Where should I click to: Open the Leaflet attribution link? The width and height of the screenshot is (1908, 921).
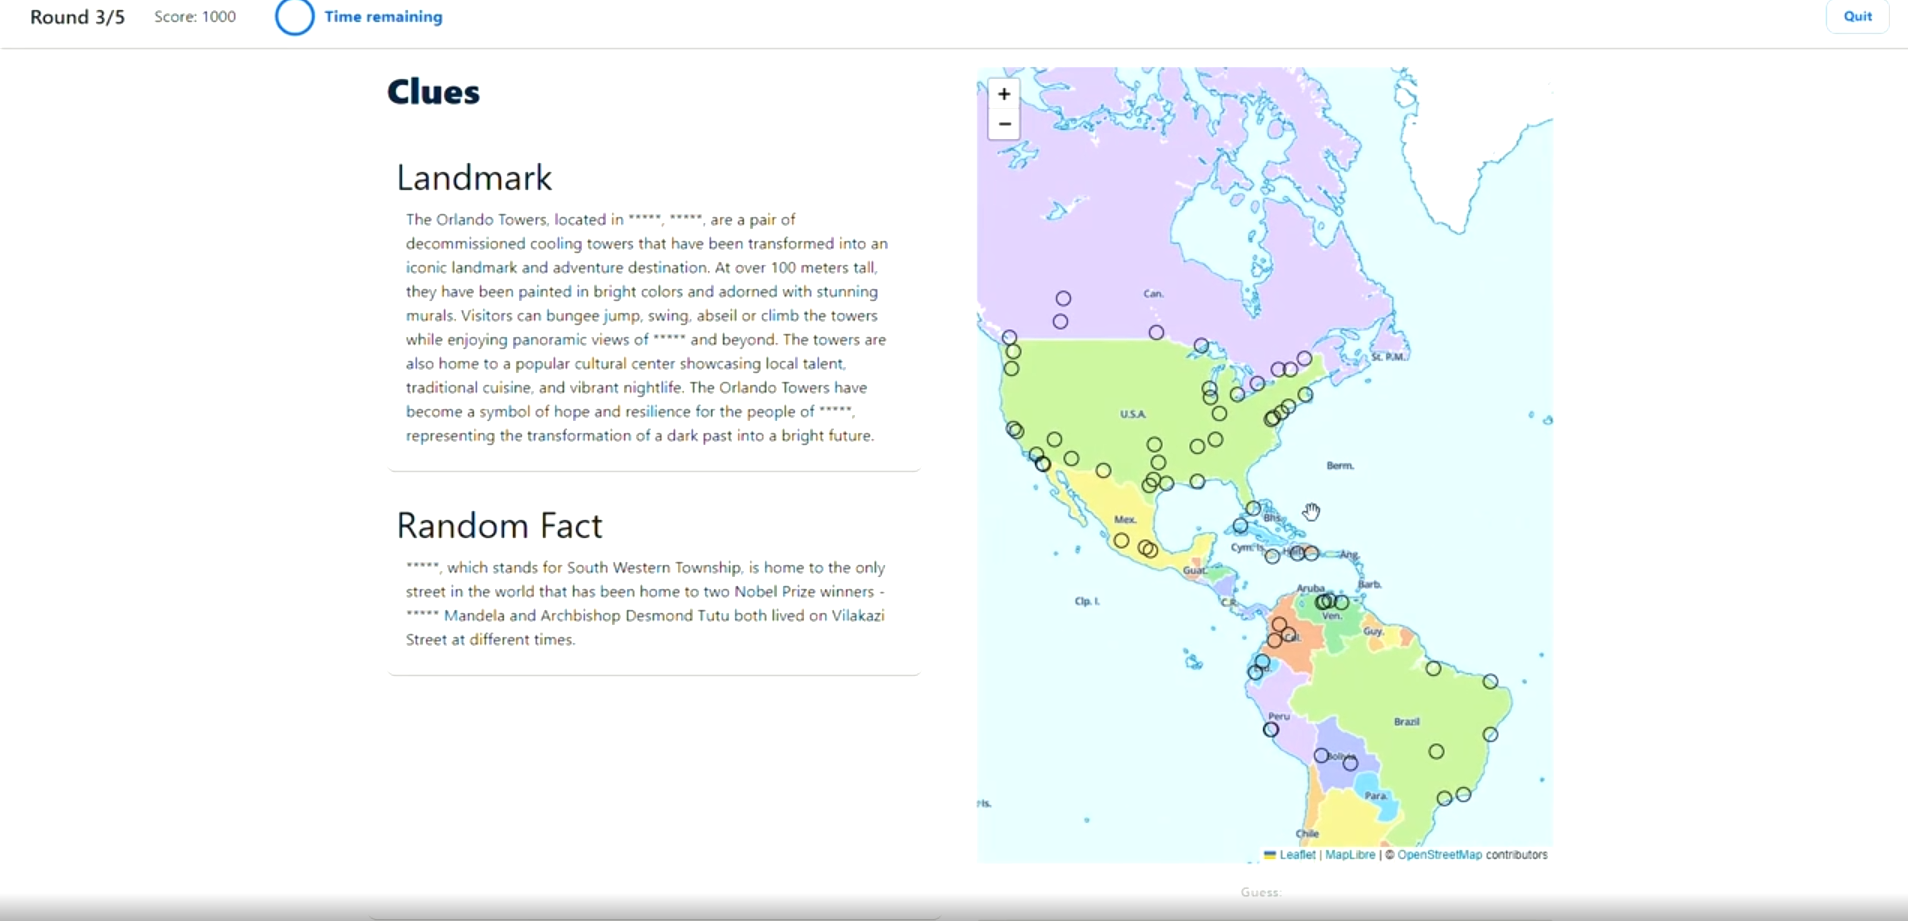1296,855
